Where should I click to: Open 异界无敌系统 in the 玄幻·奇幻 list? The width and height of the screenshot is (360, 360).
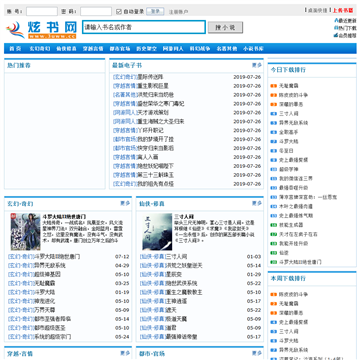(50, 266)
